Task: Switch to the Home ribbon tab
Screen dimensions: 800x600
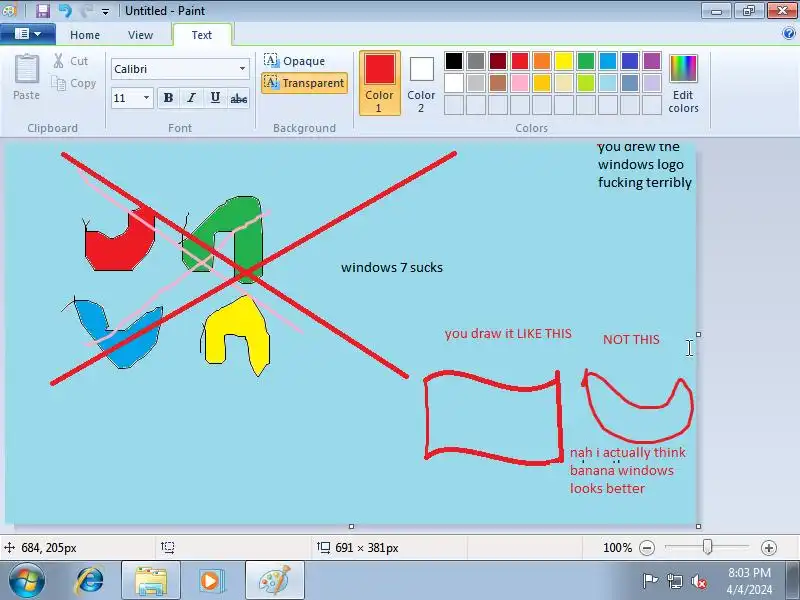Action: 85,35
